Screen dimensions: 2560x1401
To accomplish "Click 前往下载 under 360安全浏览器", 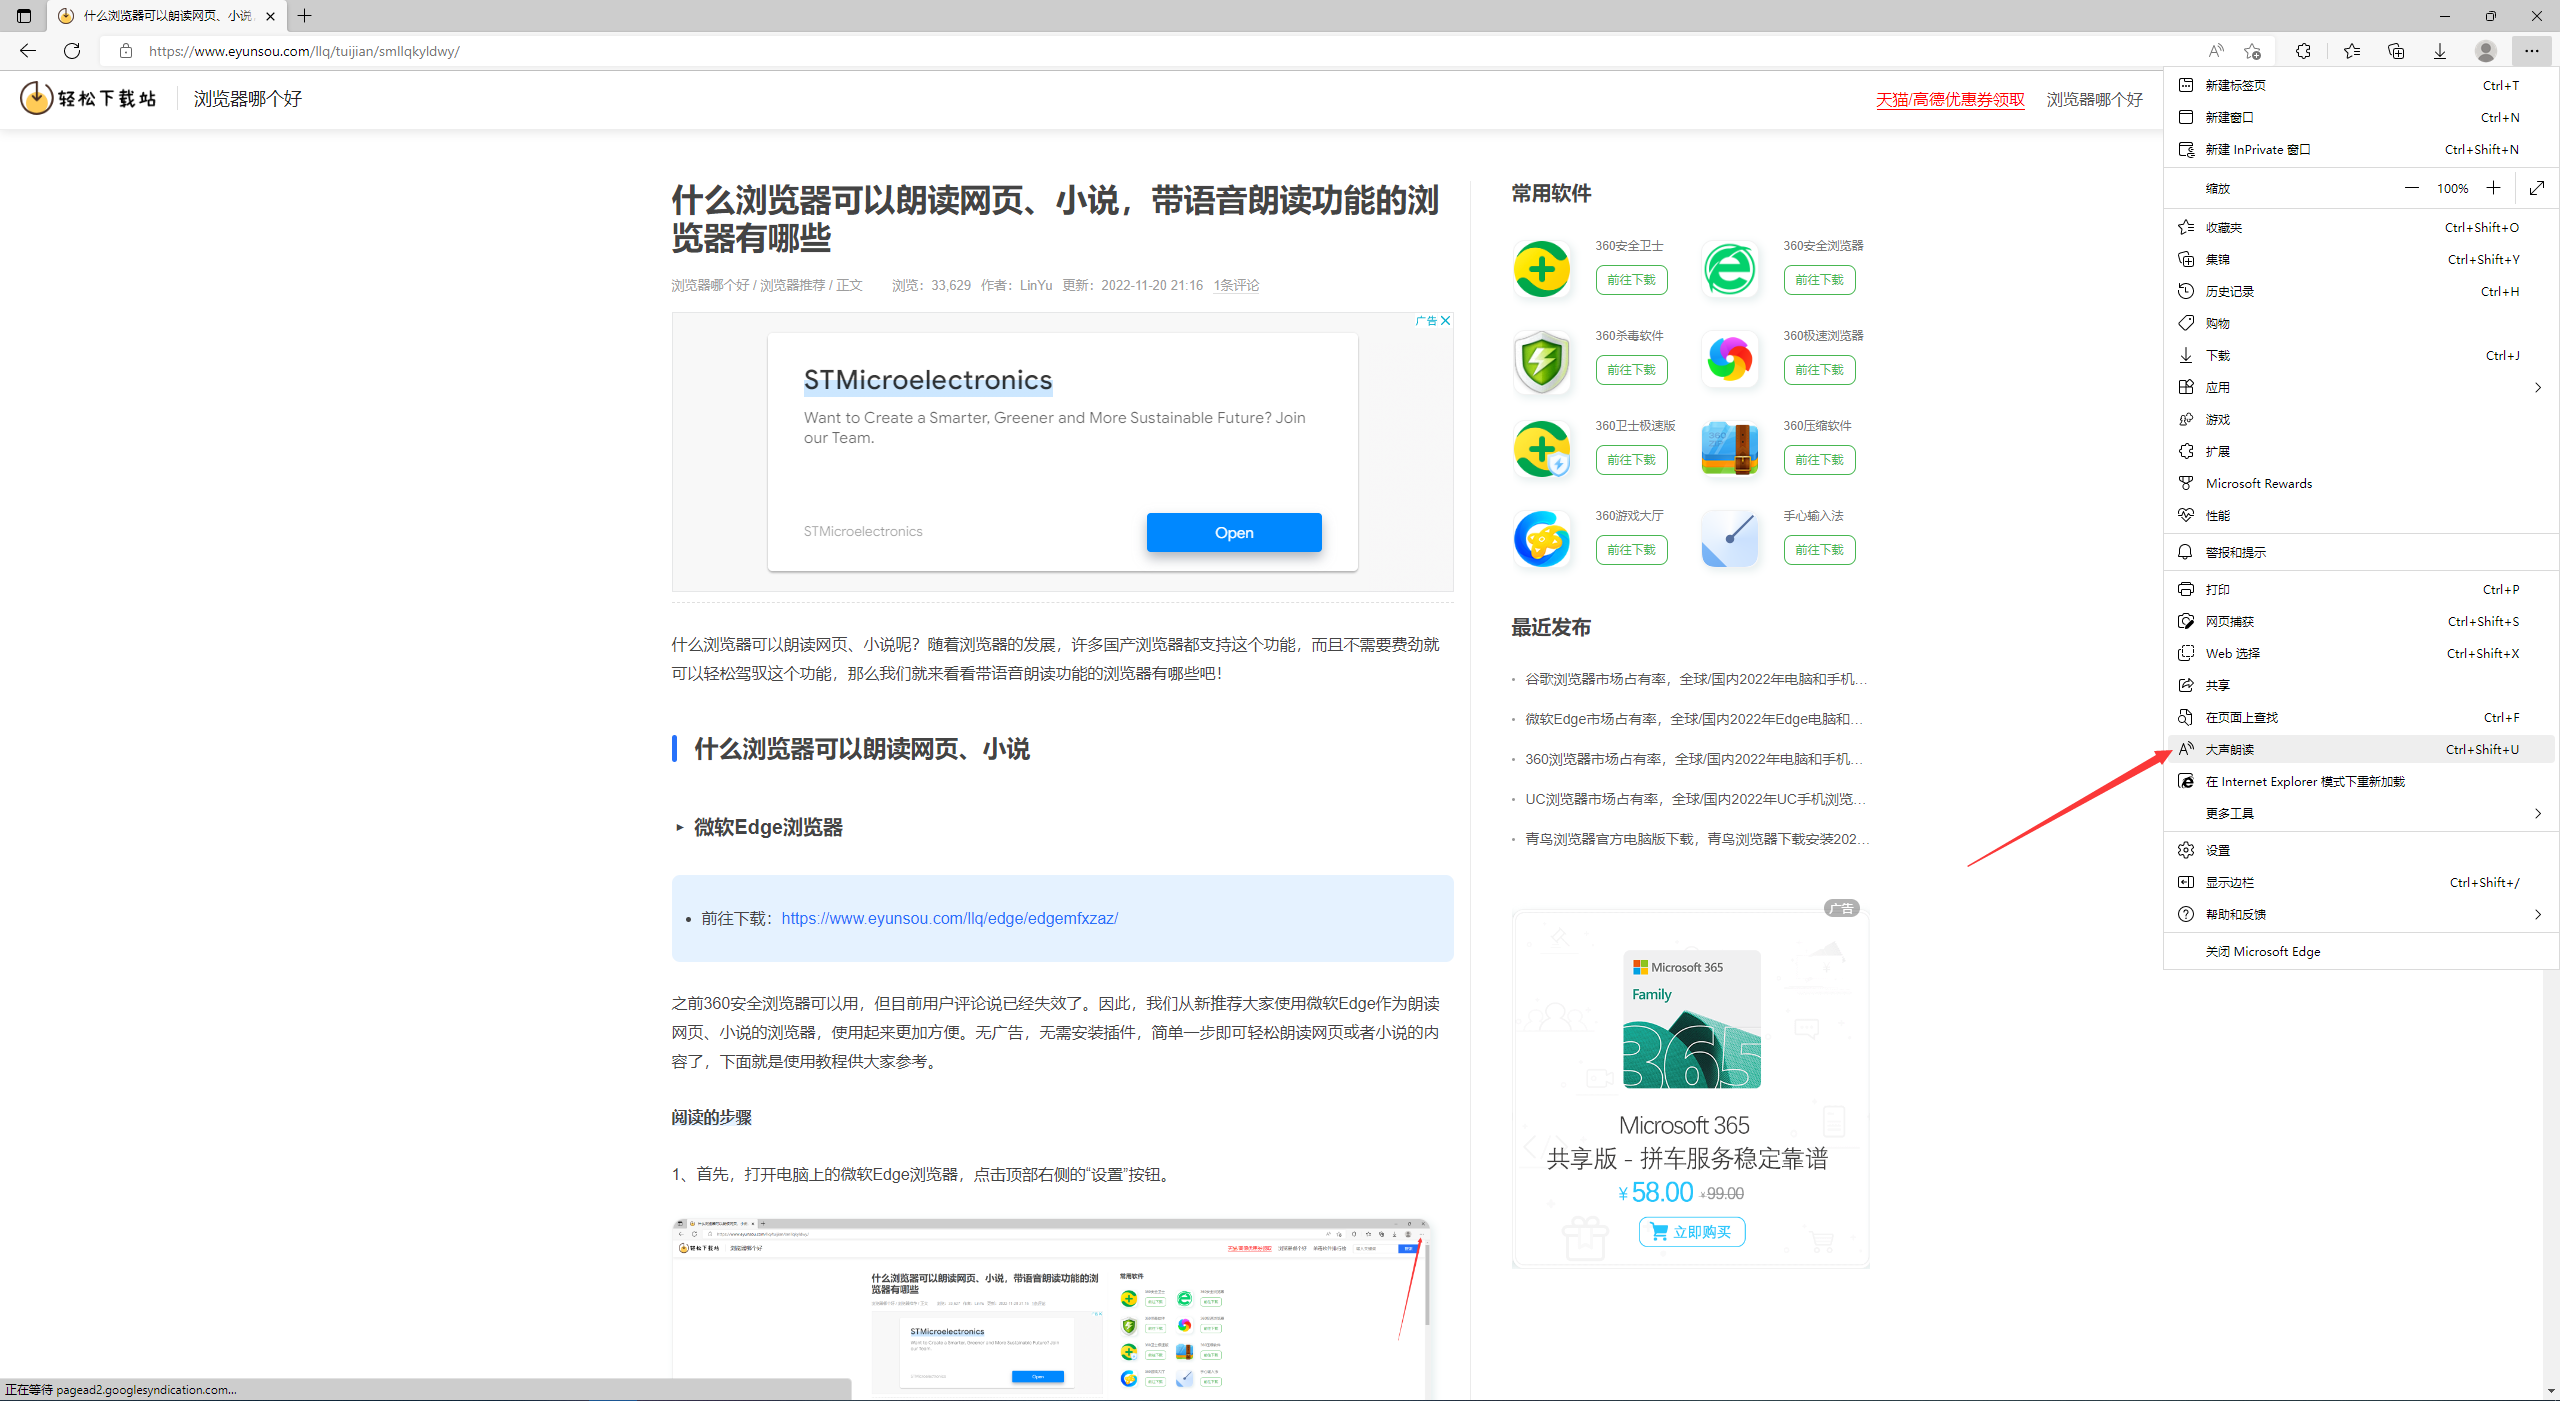I will (1819, 280).
